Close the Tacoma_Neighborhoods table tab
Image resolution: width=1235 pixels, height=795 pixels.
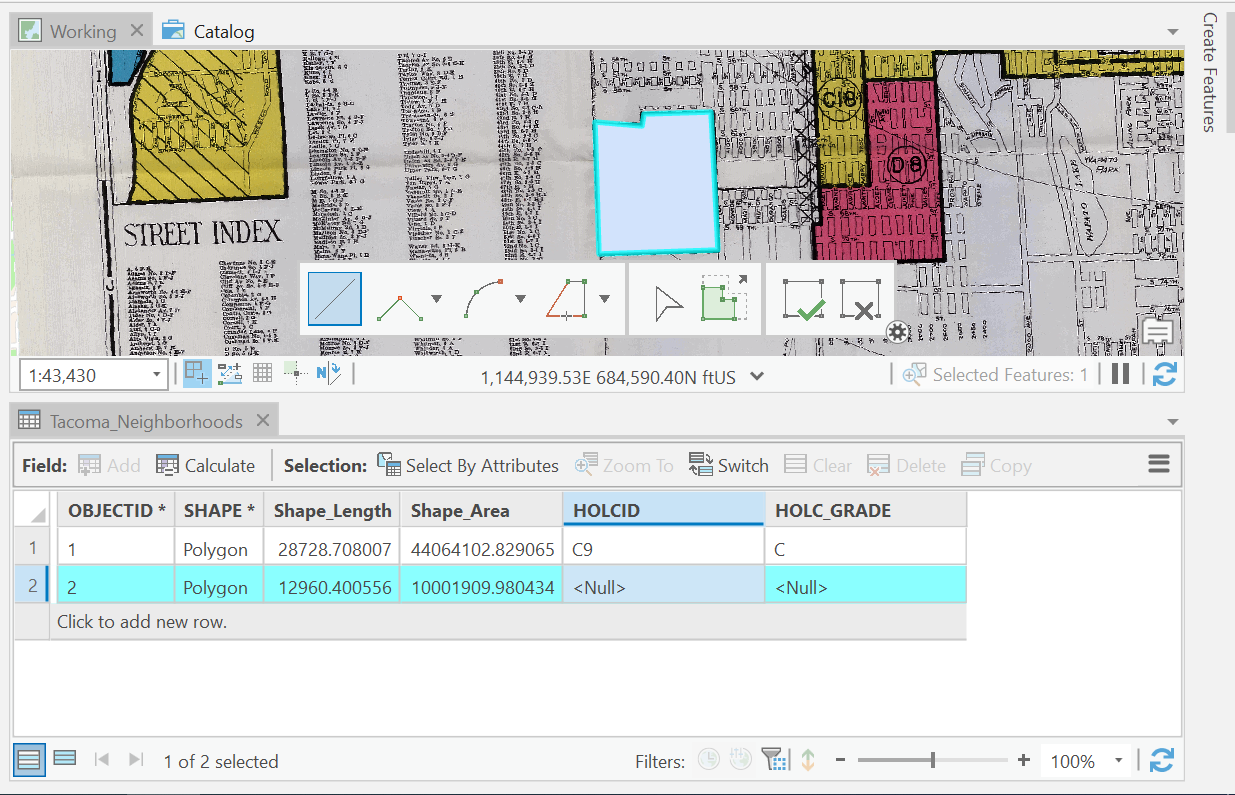pyautogui.click(x=263, y=421)
